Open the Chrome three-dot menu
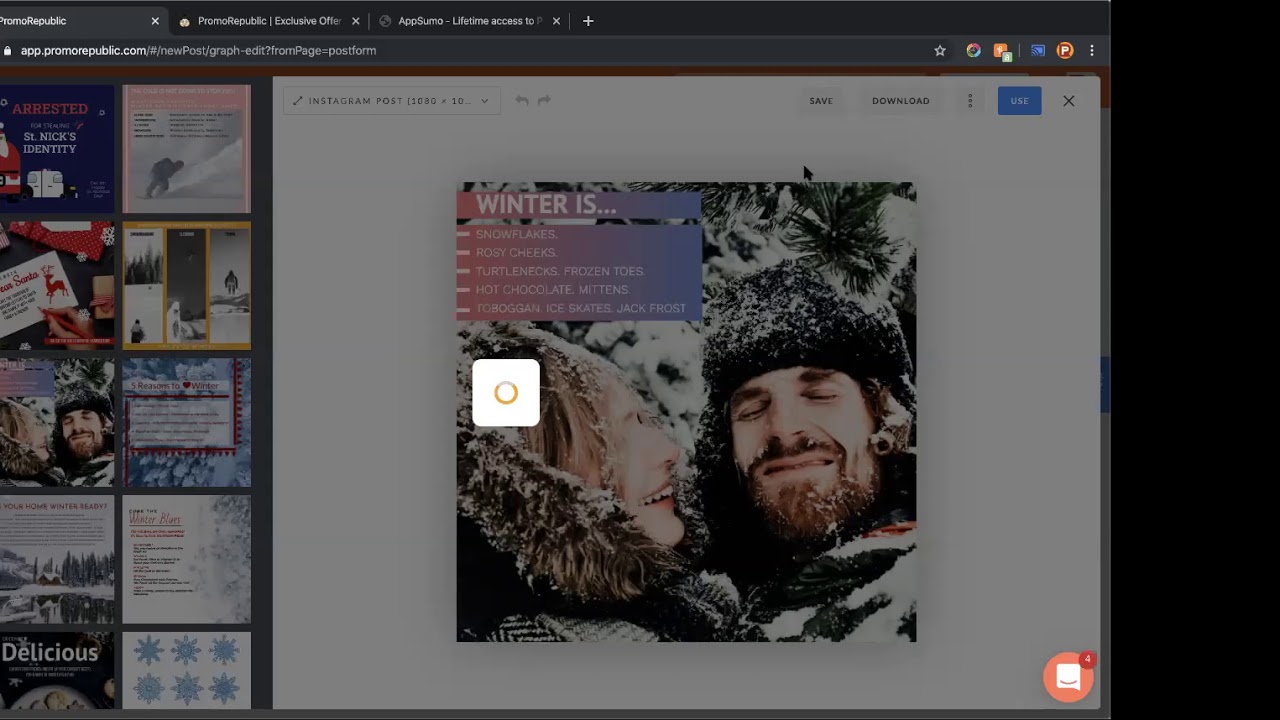The image size is (1280, 720). pos(1092,51)
